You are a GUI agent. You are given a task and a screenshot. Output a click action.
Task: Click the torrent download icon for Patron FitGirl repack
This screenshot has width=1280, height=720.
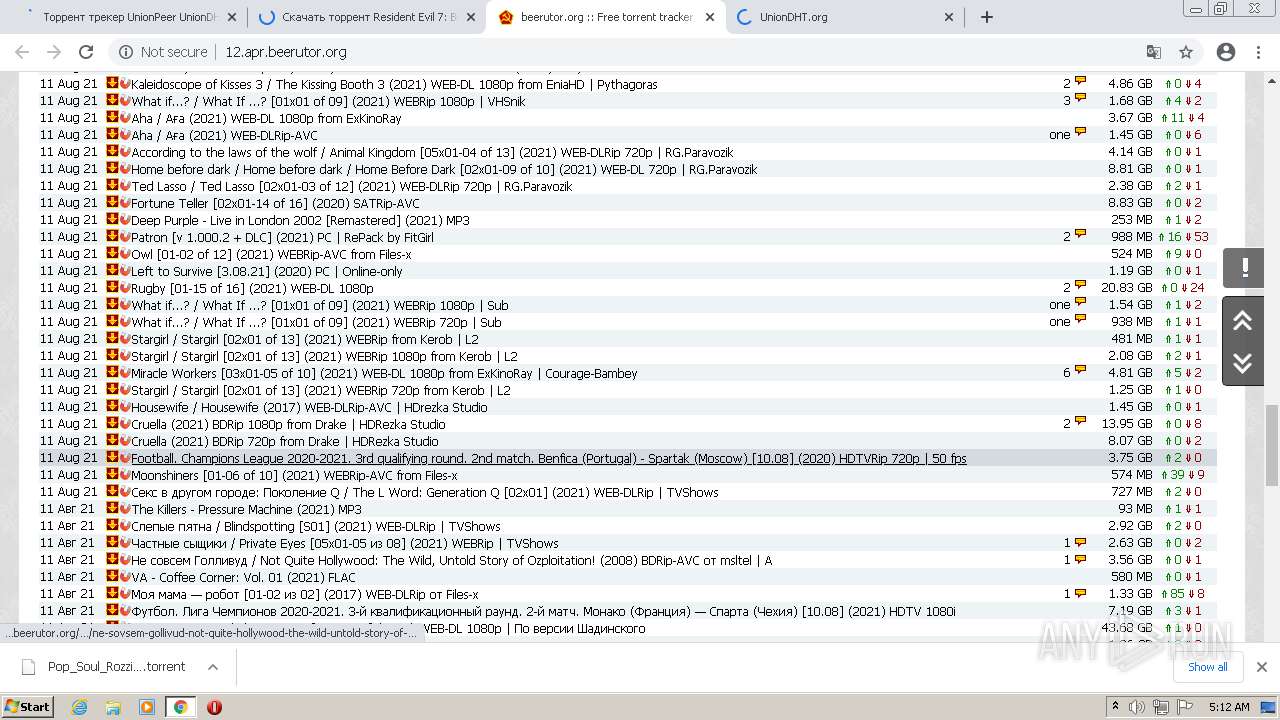(112, 237)
